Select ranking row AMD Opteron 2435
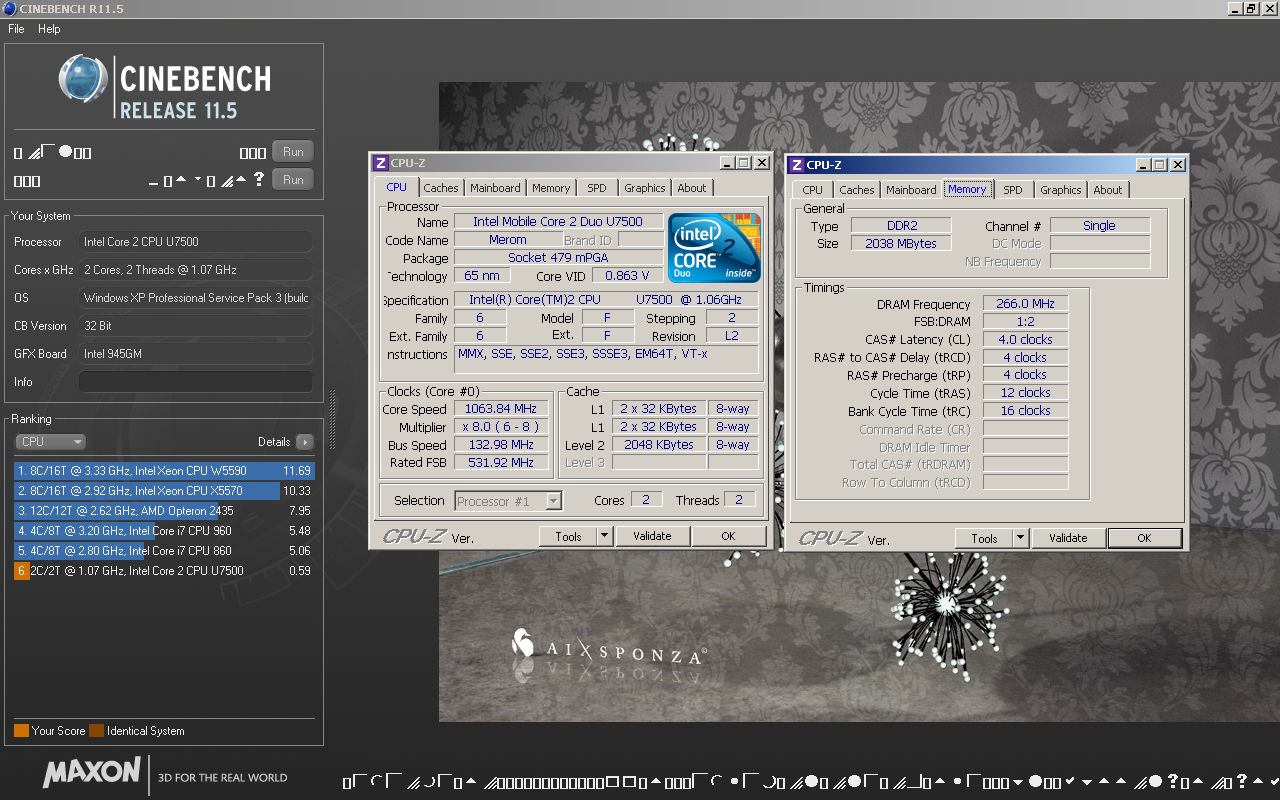This screenshot has width=1280, height=800. 164,511
